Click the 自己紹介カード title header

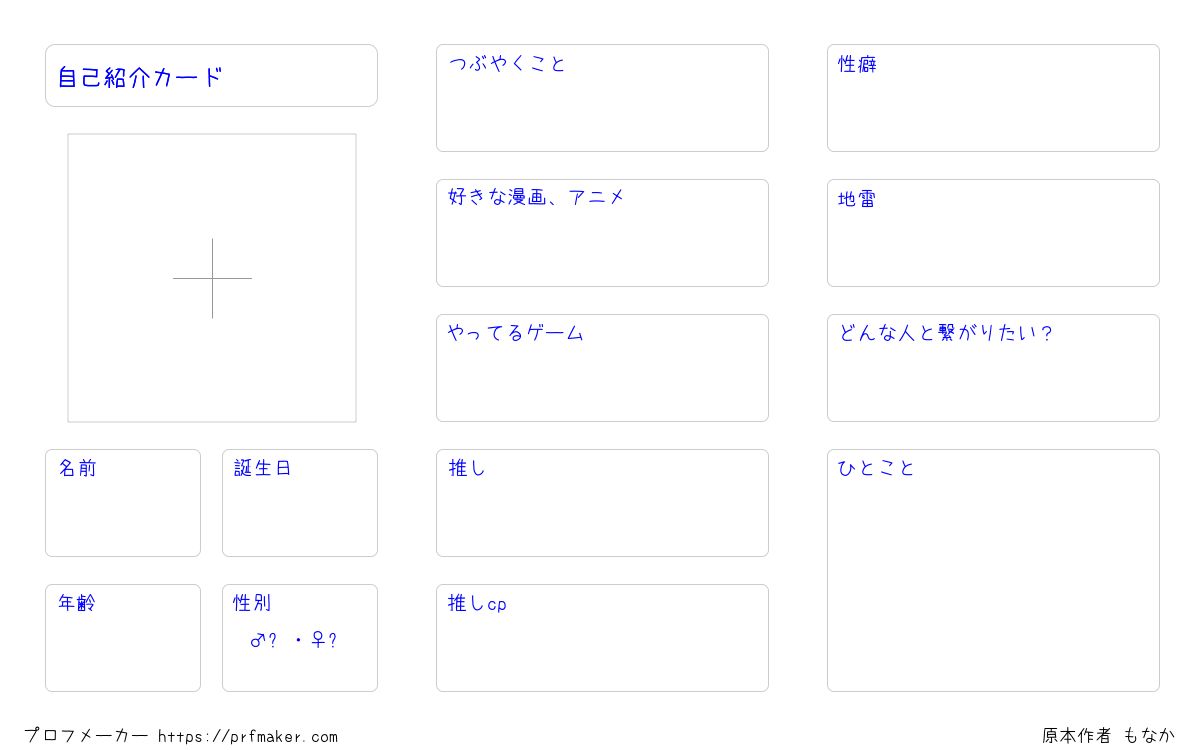click(211, 75)
